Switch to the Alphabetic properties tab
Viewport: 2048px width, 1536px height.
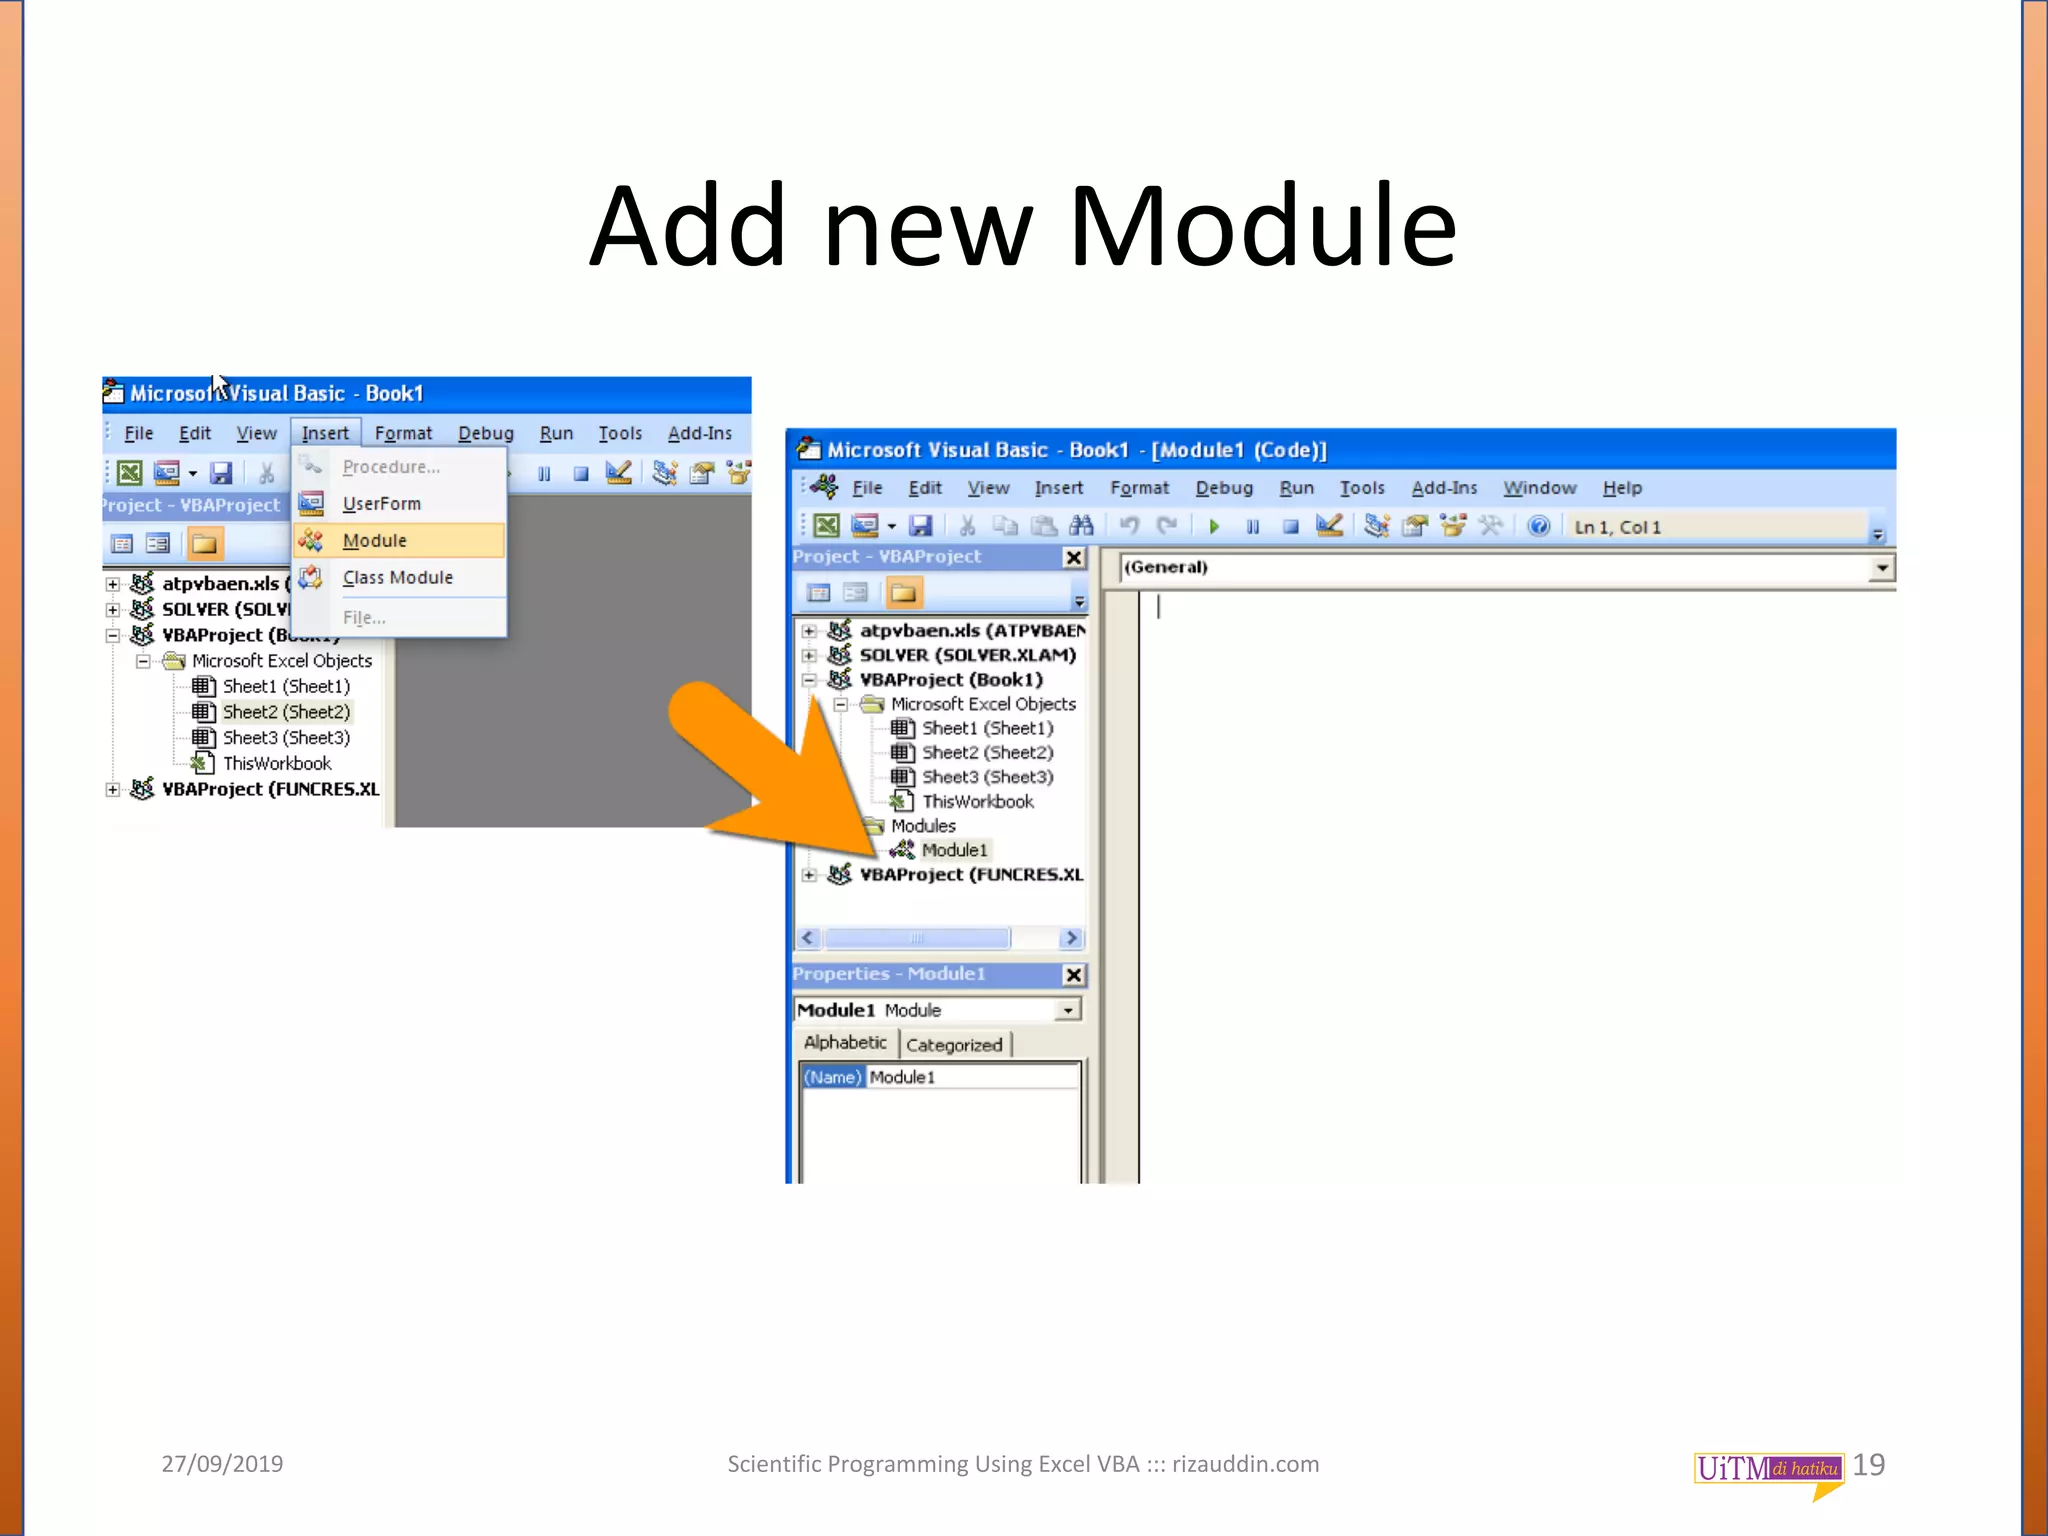tap(845, 1043)
